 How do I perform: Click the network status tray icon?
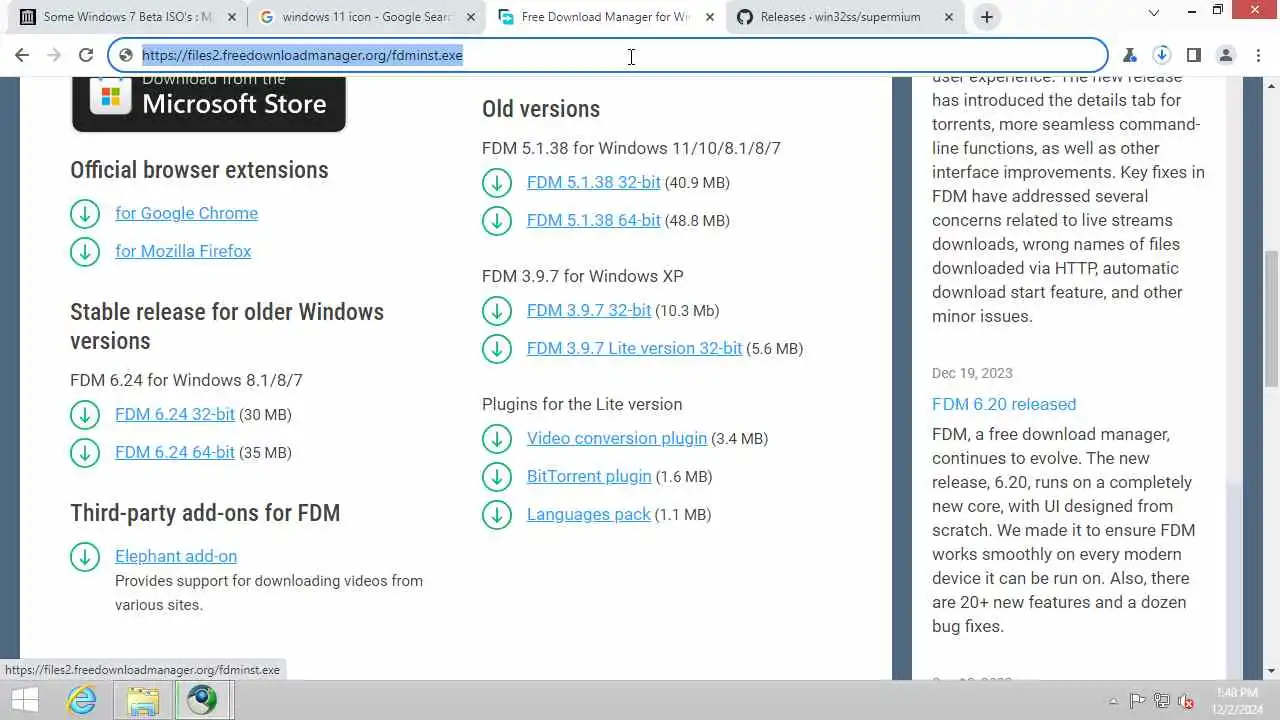coord(1161,701)
